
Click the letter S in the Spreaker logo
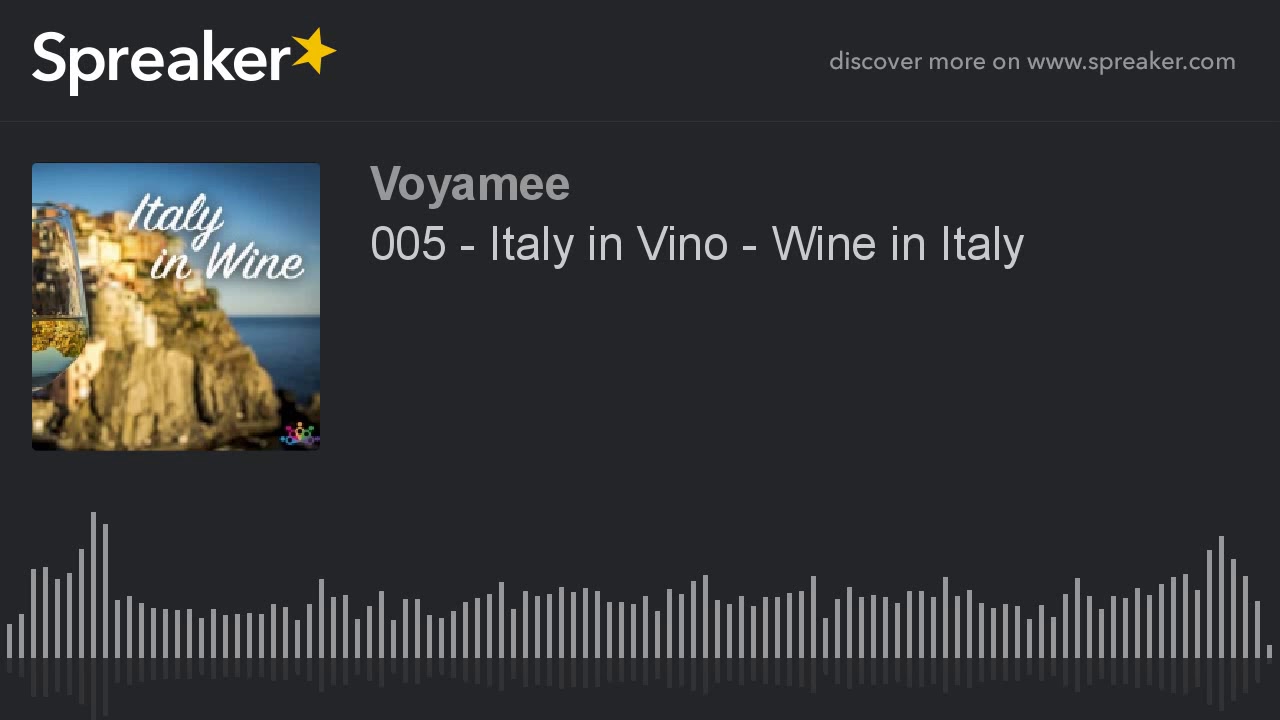pyautogui.click(x=51, y=62)
